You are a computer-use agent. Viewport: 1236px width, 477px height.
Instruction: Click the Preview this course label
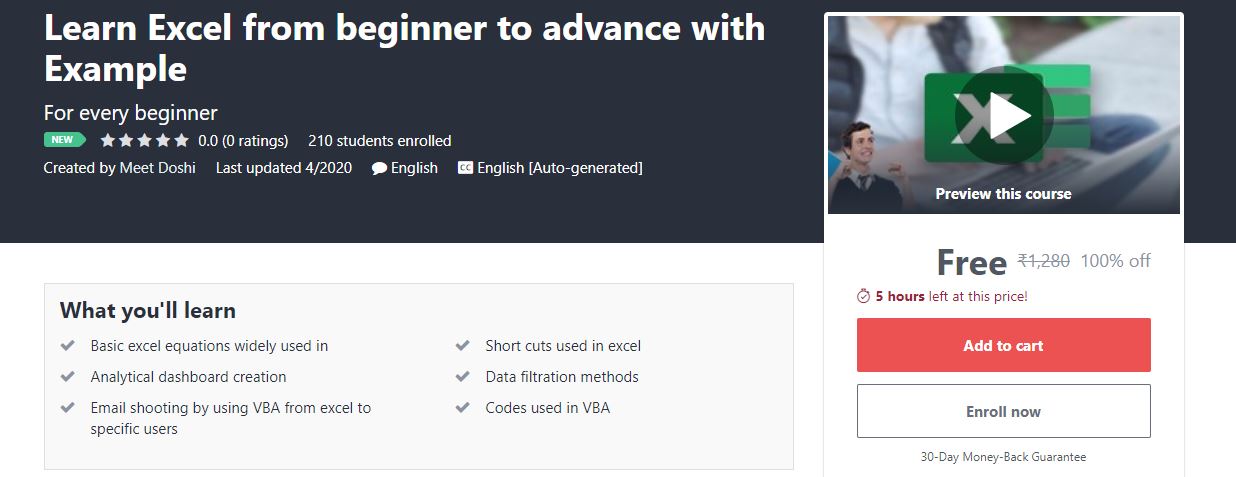click(x=1003, y=194)
